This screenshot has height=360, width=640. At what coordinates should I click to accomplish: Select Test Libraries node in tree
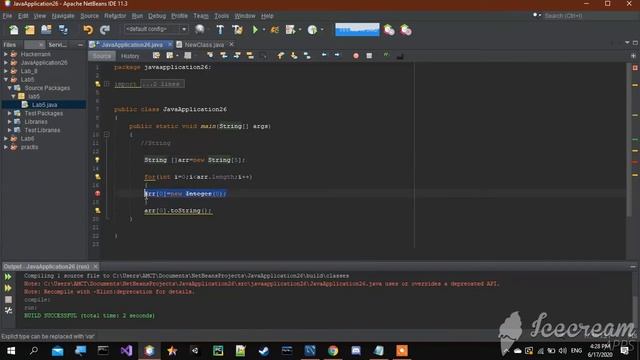click(x=42, y=130)
